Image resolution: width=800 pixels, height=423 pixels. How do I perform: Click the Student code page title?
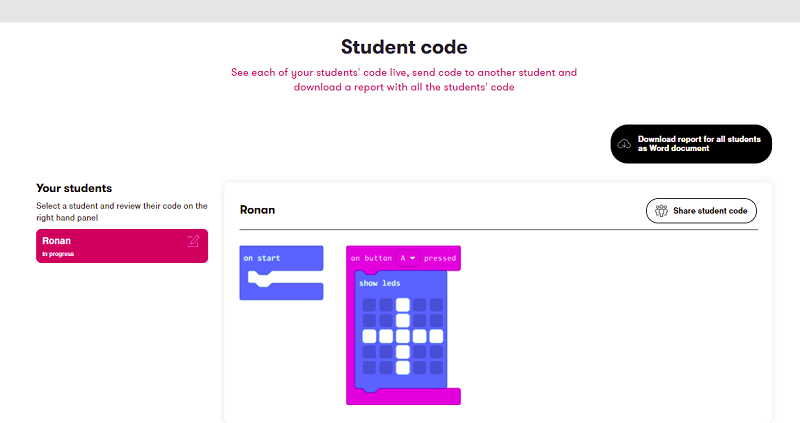tap(404, 46)
